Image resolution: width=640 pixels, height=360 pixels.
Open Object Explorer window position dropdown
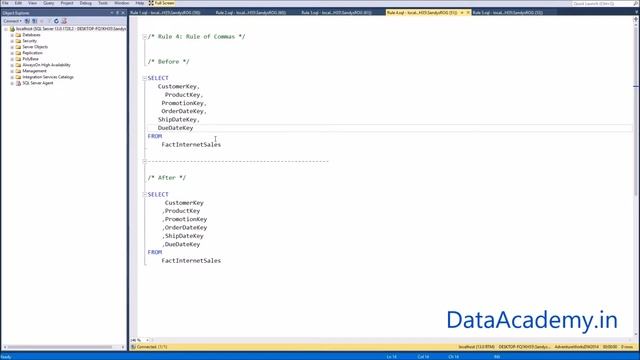(112, 13)
